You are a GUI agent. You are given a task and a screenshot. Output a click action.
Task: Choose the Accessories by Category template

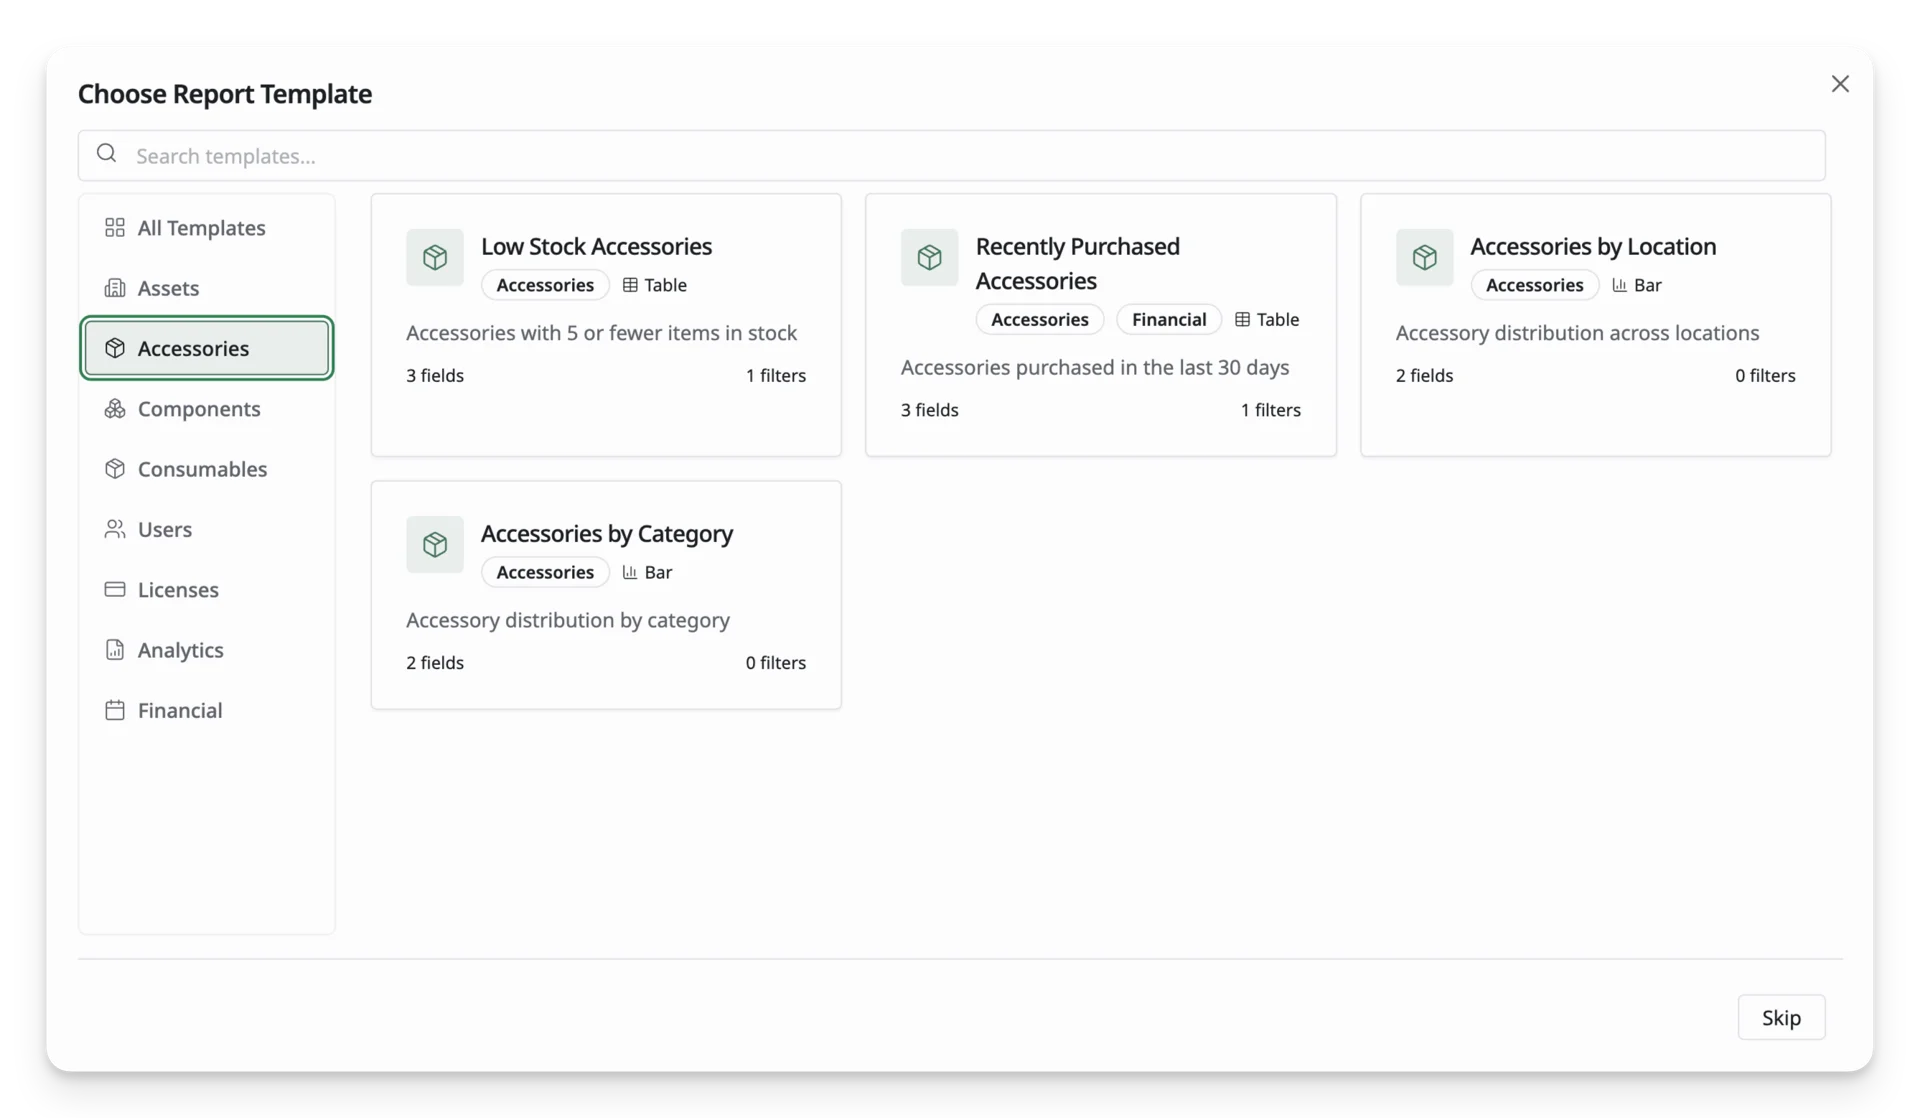click(x=606, y=595)
